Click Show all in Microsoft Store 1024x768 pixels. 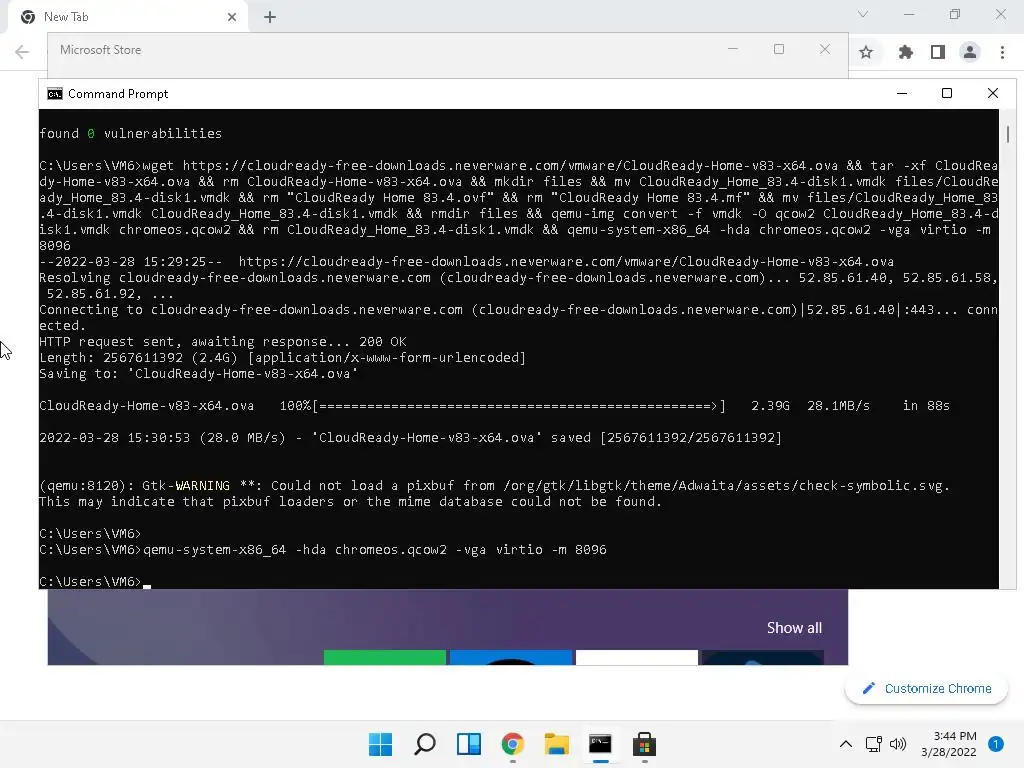click(794, 628)
